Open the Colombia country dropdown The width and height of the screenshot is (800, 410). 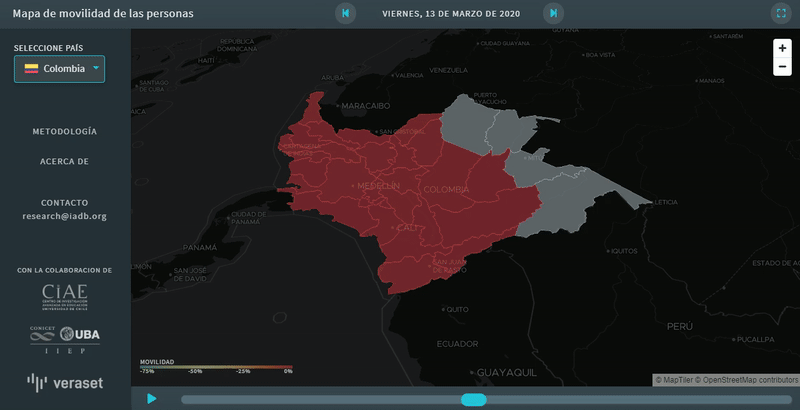tap(58, 69)
